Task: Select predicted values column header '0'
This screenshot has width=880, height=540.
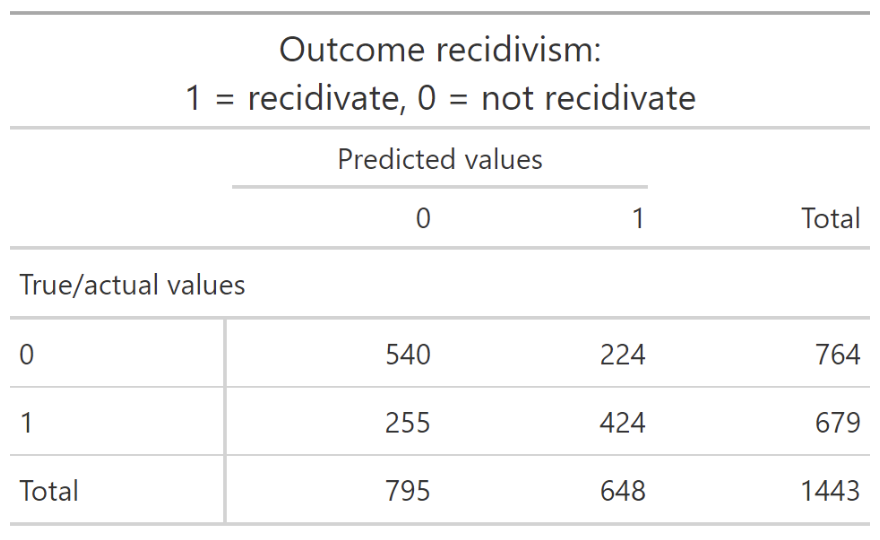Action: 423,218
